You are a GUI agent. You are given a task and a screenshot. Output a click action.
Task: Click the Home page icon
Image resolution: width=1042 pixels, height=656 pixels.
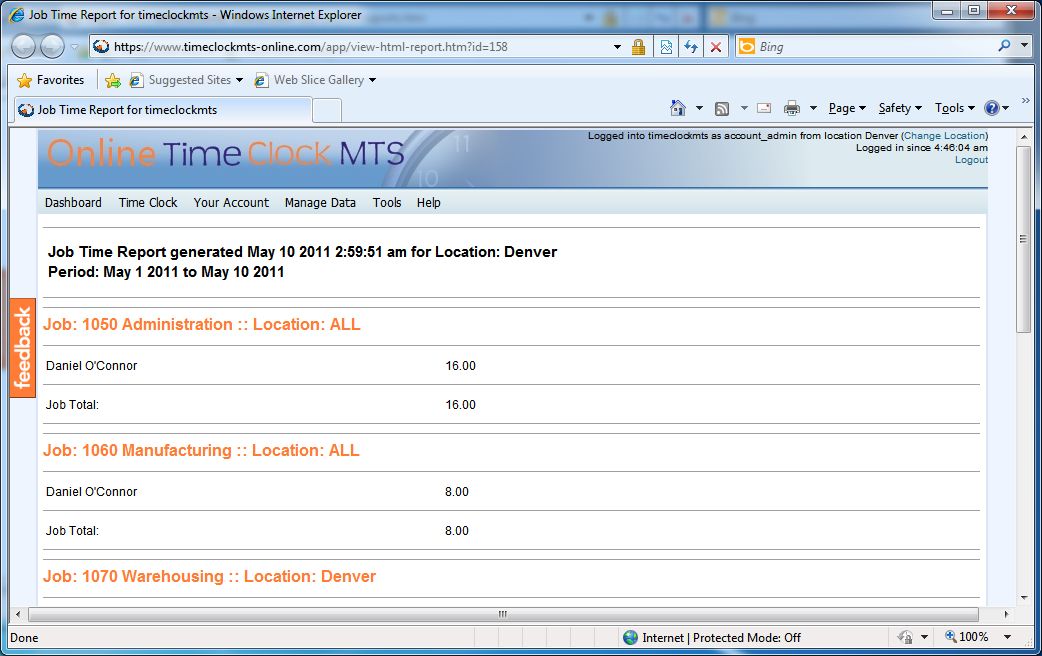click(678, 108)
